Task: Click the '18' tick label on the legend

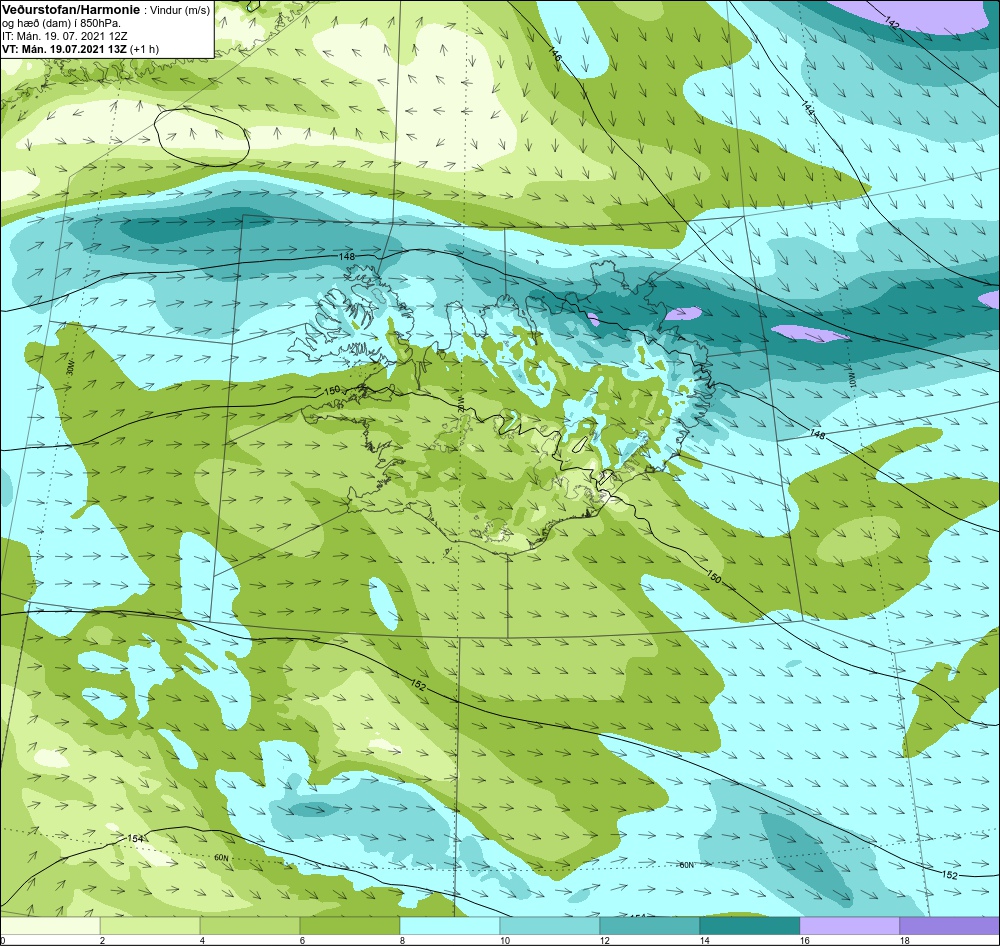Action: coord(904,940)
